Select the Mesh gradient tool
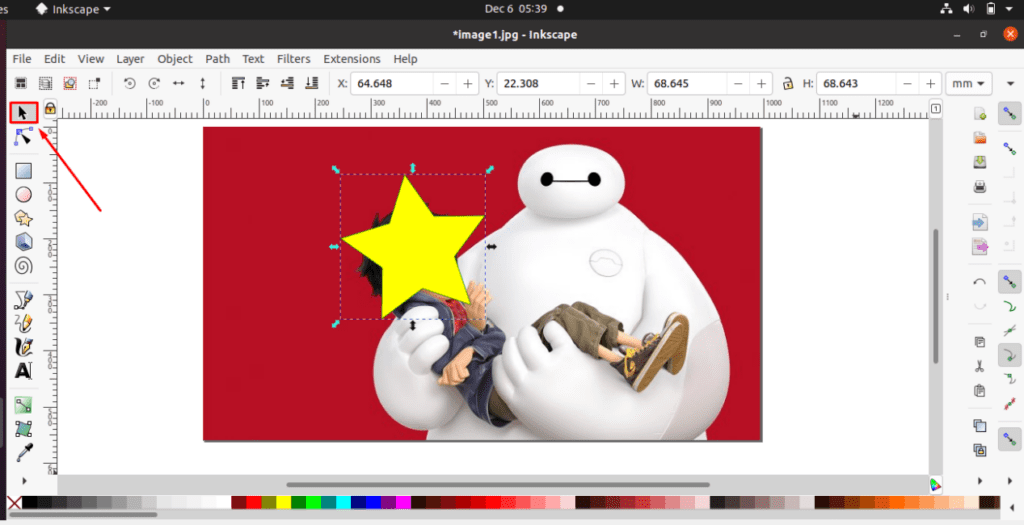Screen dimensions: 1024x525 pyautogui.click(x=24, y=429)
